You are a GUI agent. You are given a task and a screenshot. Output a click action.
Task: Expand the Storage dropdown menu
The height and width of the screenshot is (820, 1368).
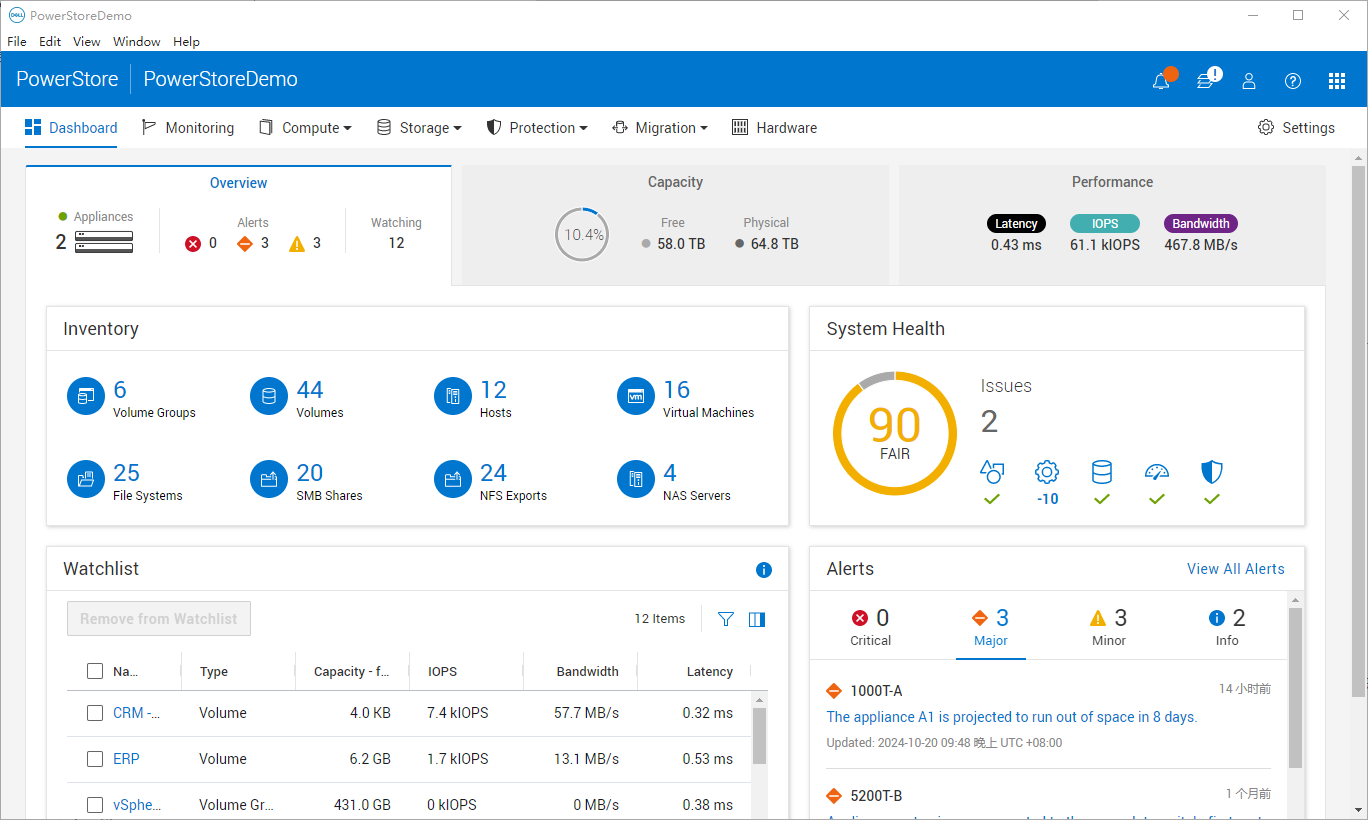[x=418, y=128]
